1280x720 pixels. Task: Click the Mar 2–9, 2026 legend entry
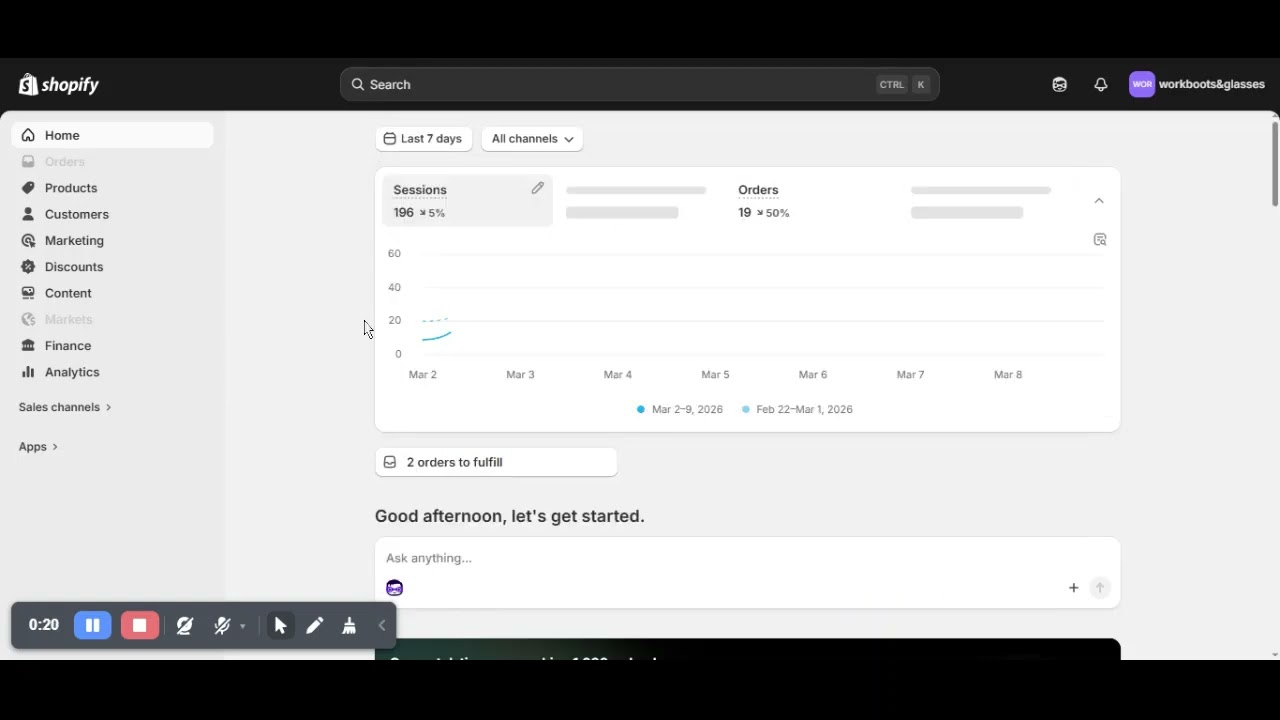pyautogui.click(x=680, y=409)
